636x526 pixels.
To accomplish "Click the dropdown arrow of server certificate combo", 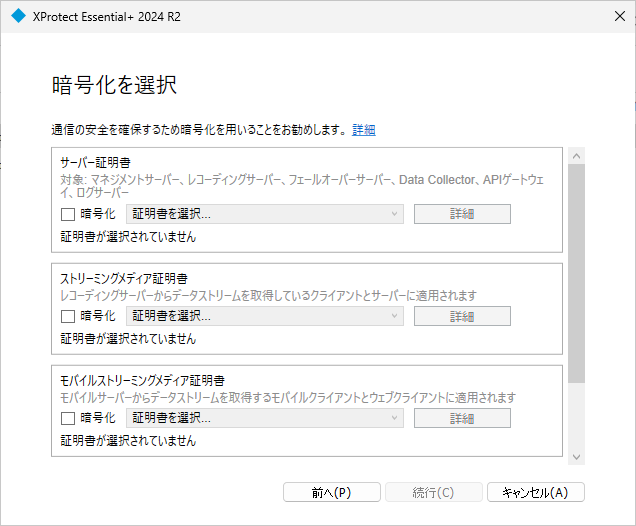I will pos(394,214).
